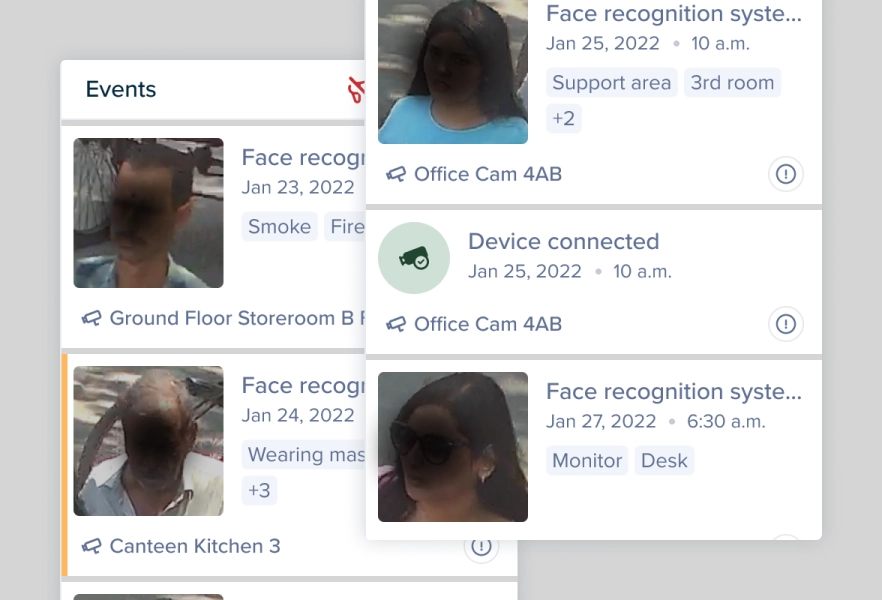Open the Jan 23 event face thumbnail
The width and height of the screenshot is (882, 600).
(x=148, y=213)
